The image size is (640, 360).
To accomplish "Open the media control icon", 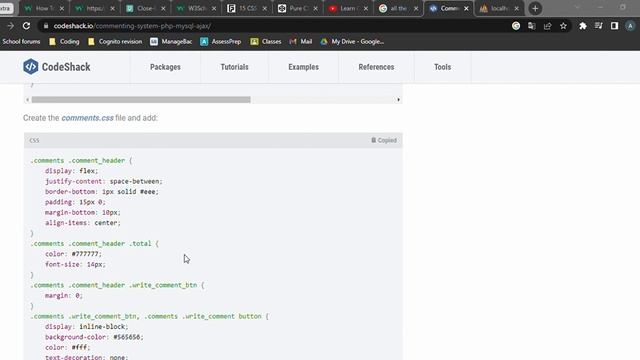I will pyautogui.click(x=599, y=26).
